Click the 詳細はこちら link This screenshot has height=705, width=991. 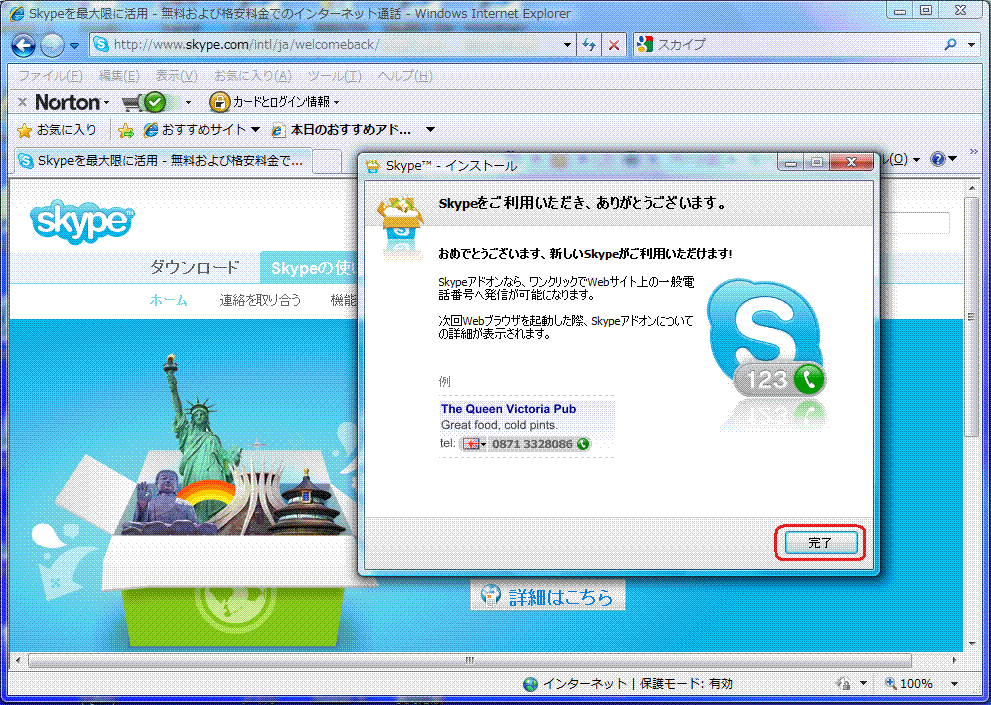coord(549,596)
